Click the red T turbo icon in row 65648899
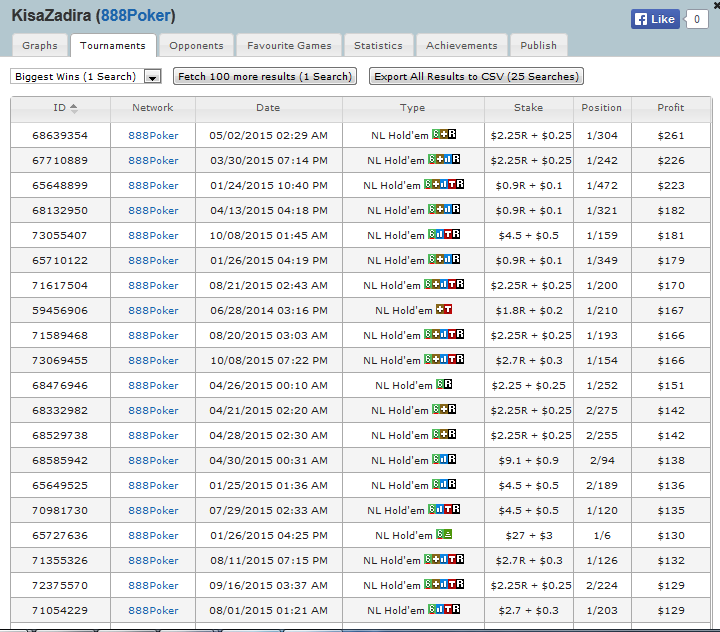 click(452, 184)
